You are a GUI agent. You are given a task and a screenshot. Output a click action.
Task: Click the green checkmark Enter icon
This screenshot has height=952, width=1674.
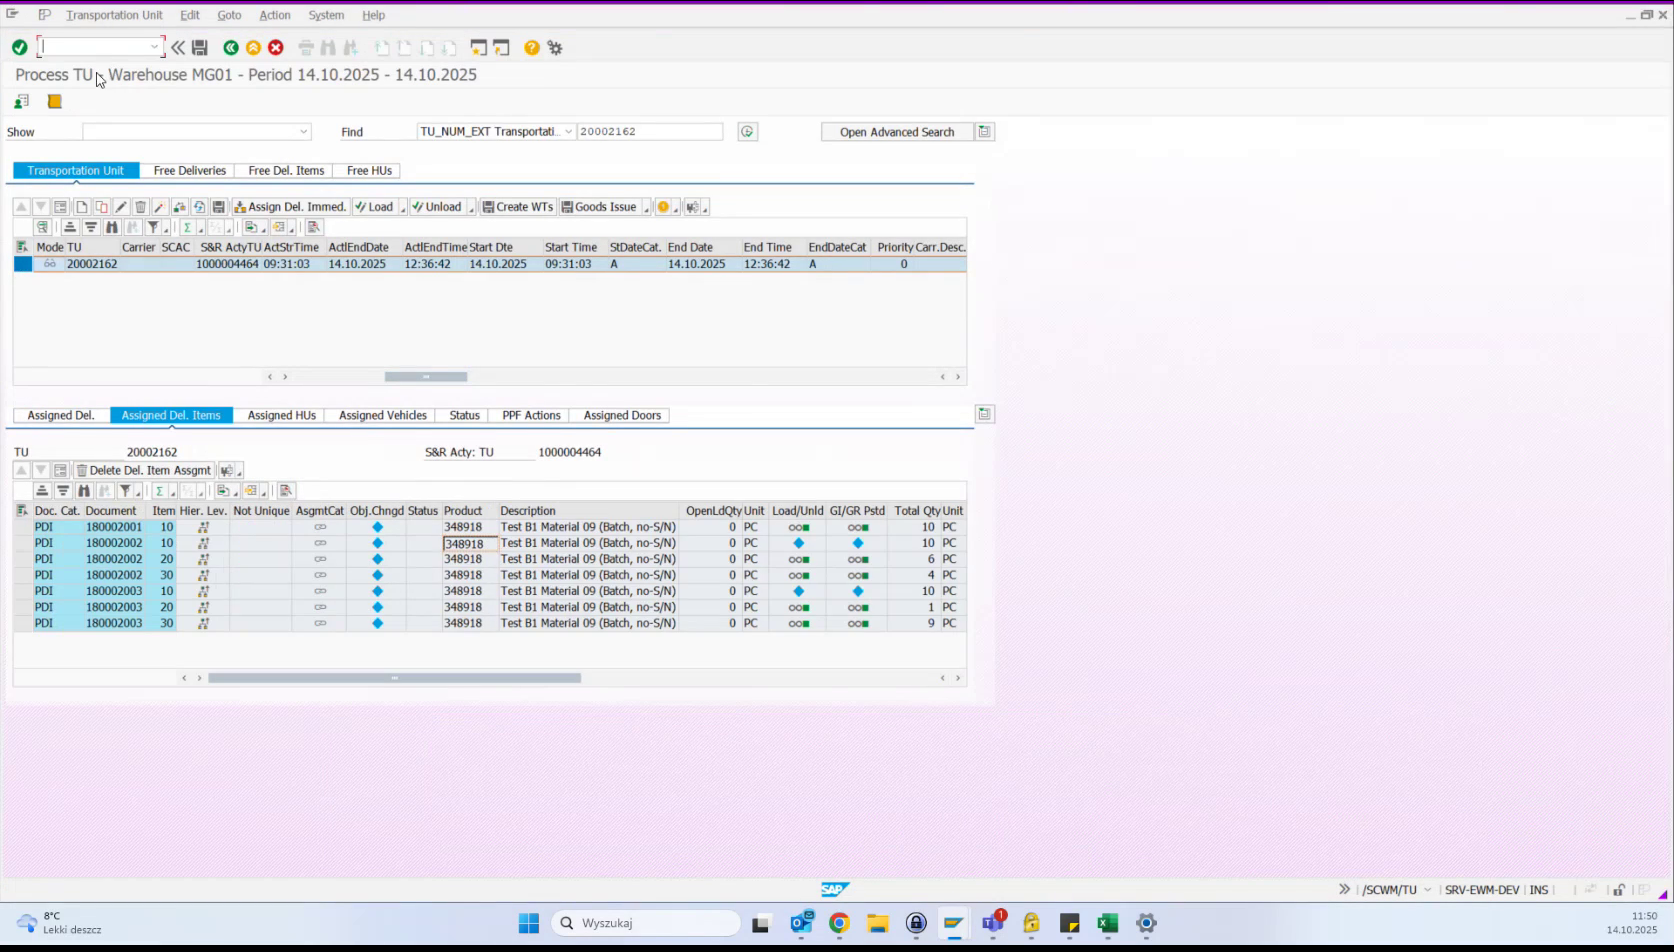[x=19, y=47]
